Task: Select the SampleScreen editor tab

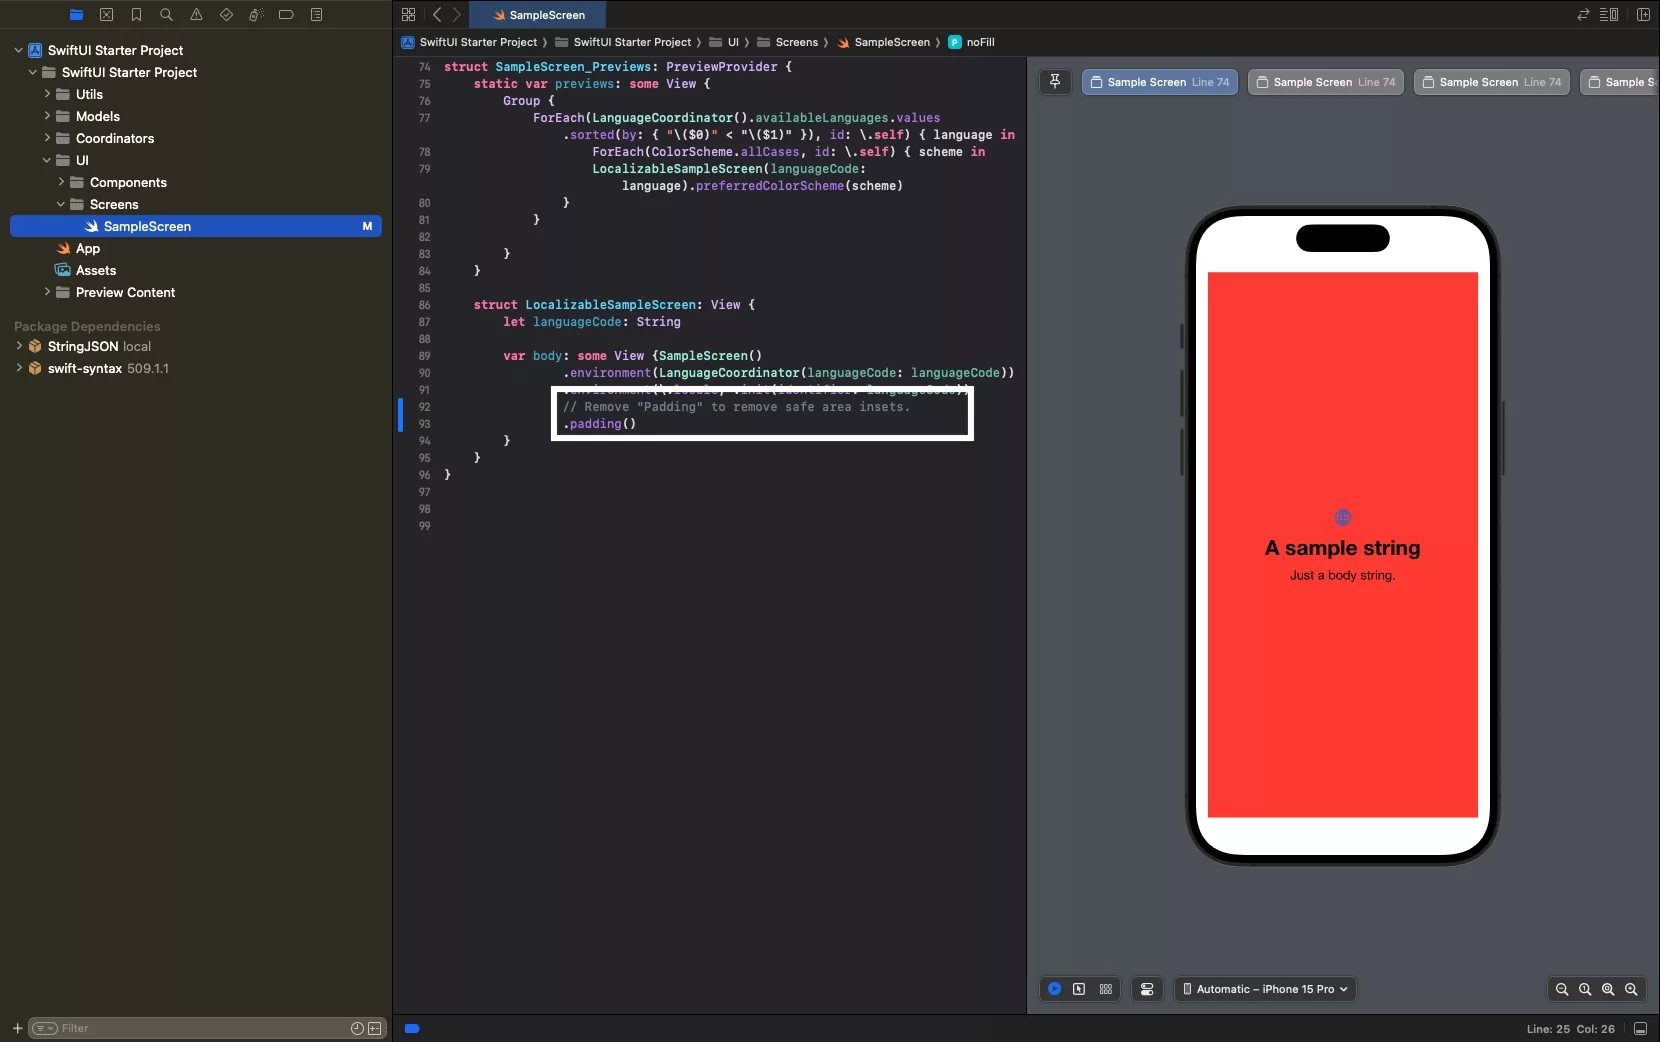Action: tap(538, 15)
